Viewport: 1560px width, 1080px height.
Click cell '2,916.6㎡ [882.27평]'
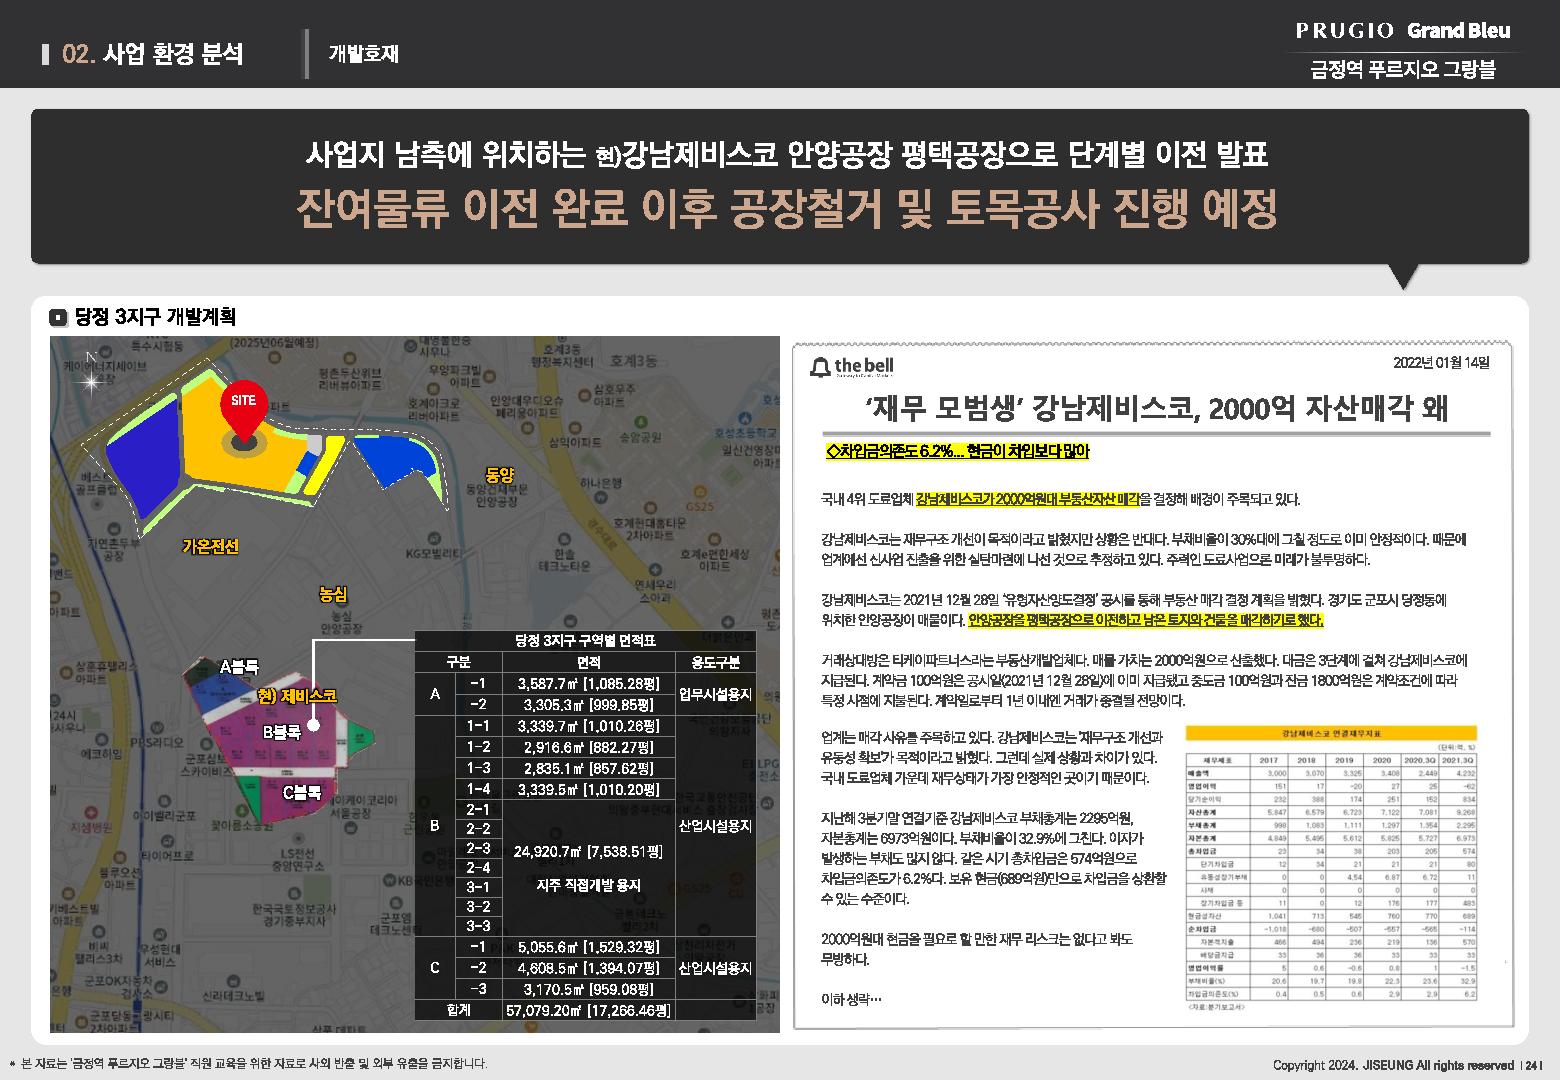pos(589,747)
